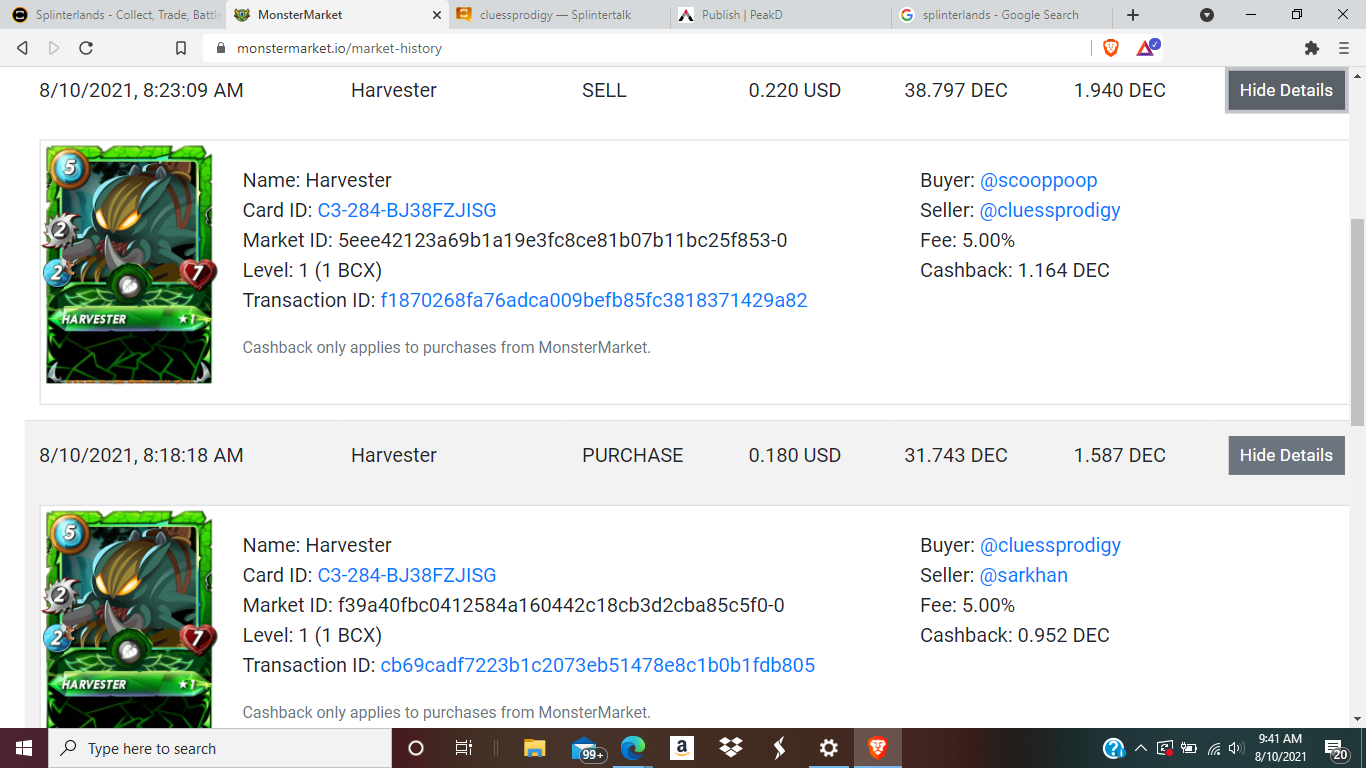Hide details for the Harvester SELL row
The height and width of the screenshot is (768, 1366).
[1286, 90]
